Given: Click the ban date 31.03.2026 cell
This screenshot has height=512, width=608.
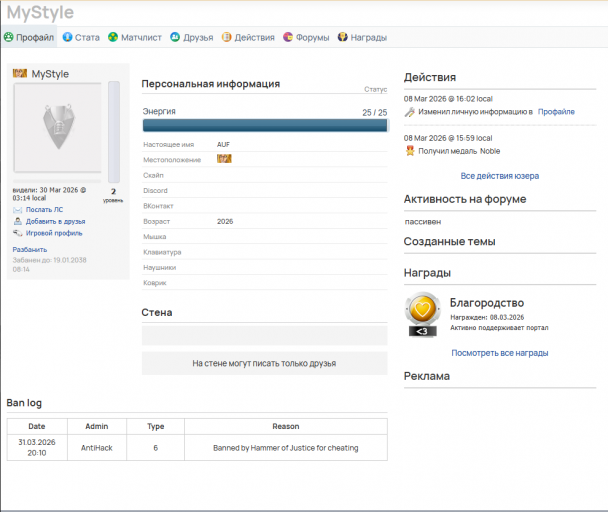Looking at the screenshot, I should [x=37, y=448].
